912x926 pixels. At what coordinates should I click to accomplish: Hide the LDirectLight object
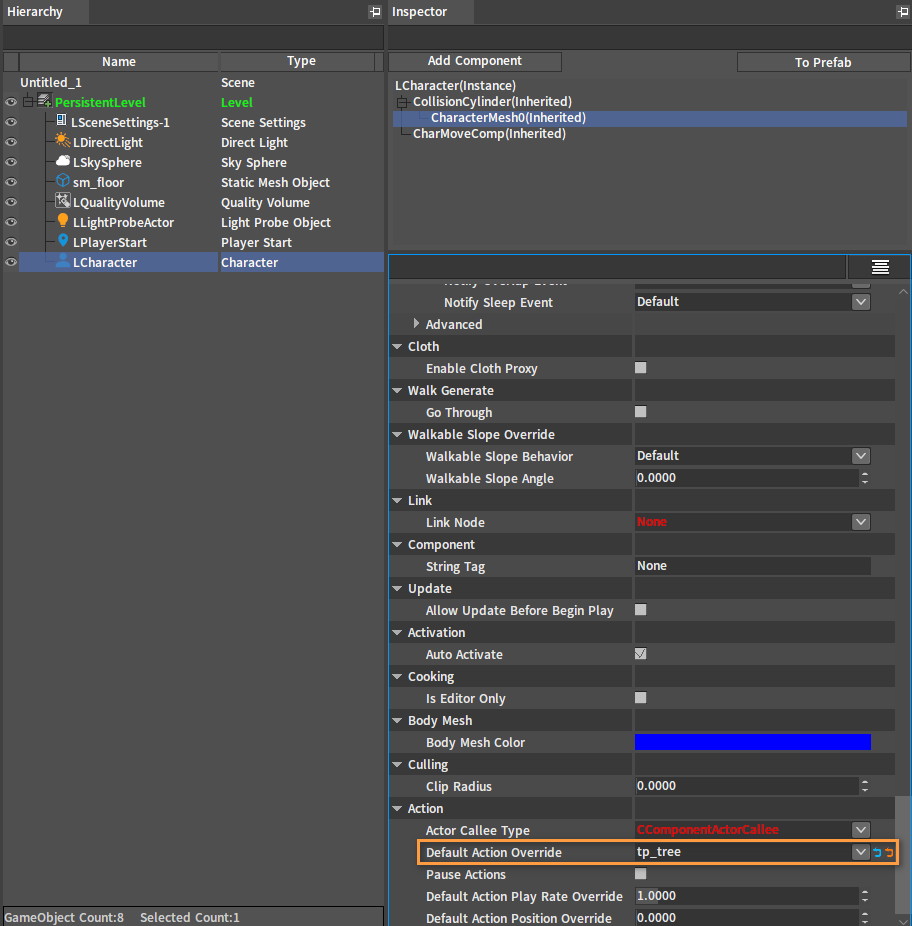tap(11, 142)
